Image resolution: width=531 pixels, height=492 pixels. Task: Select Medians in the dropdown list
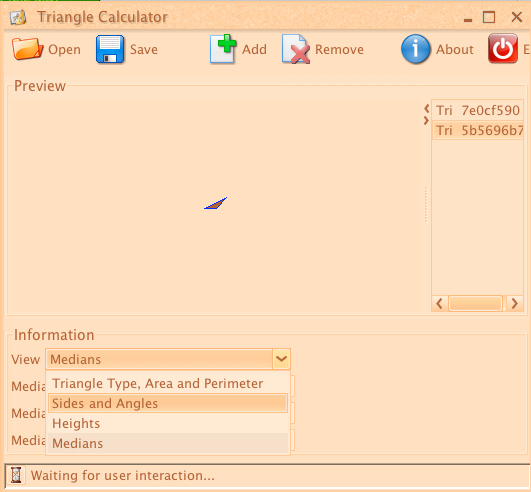pos(168,443)
